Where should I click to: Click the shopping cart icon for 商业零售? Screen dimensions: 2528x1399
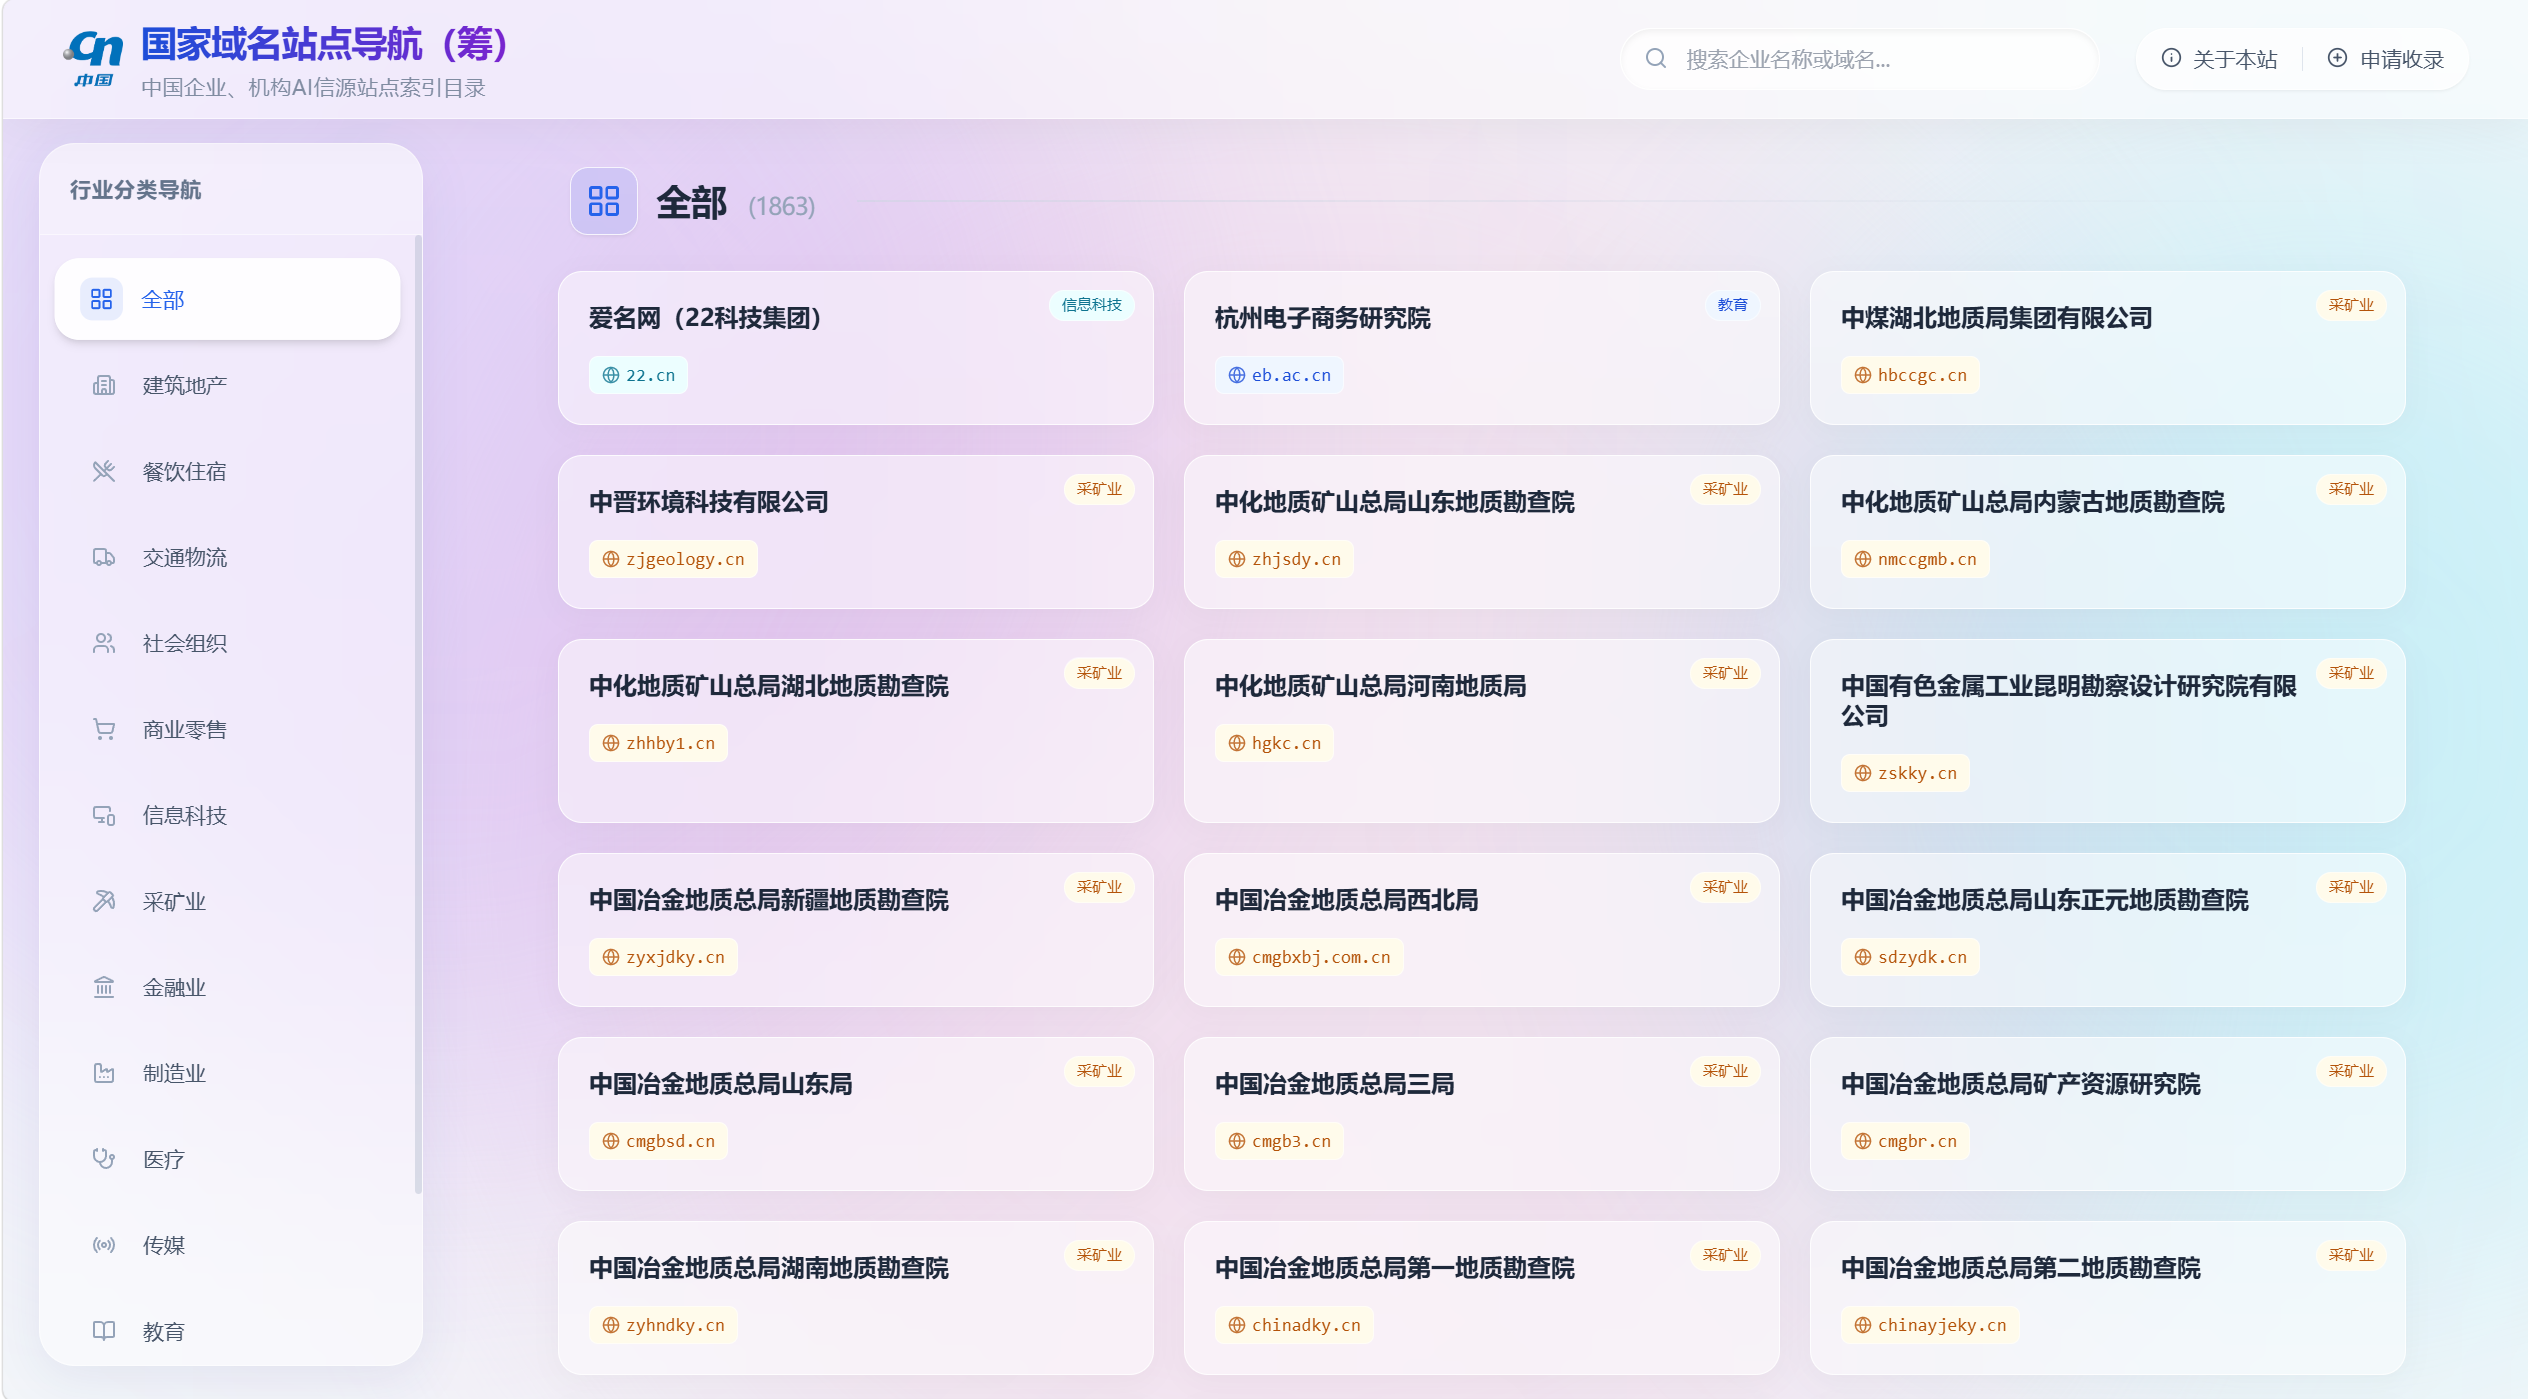click(104, 729)
